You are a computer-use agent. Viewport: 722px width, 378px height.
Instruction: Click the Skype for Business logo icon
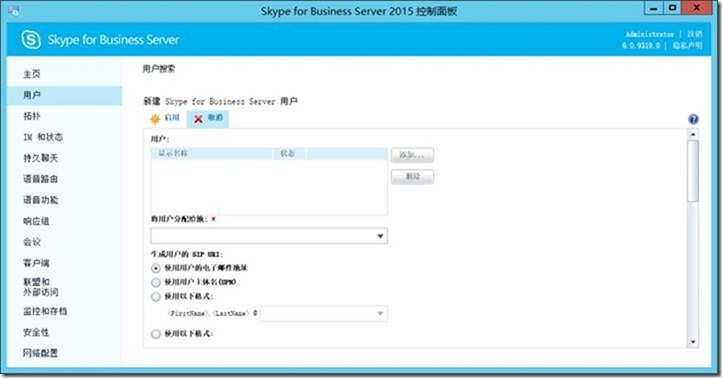(31, 40)
